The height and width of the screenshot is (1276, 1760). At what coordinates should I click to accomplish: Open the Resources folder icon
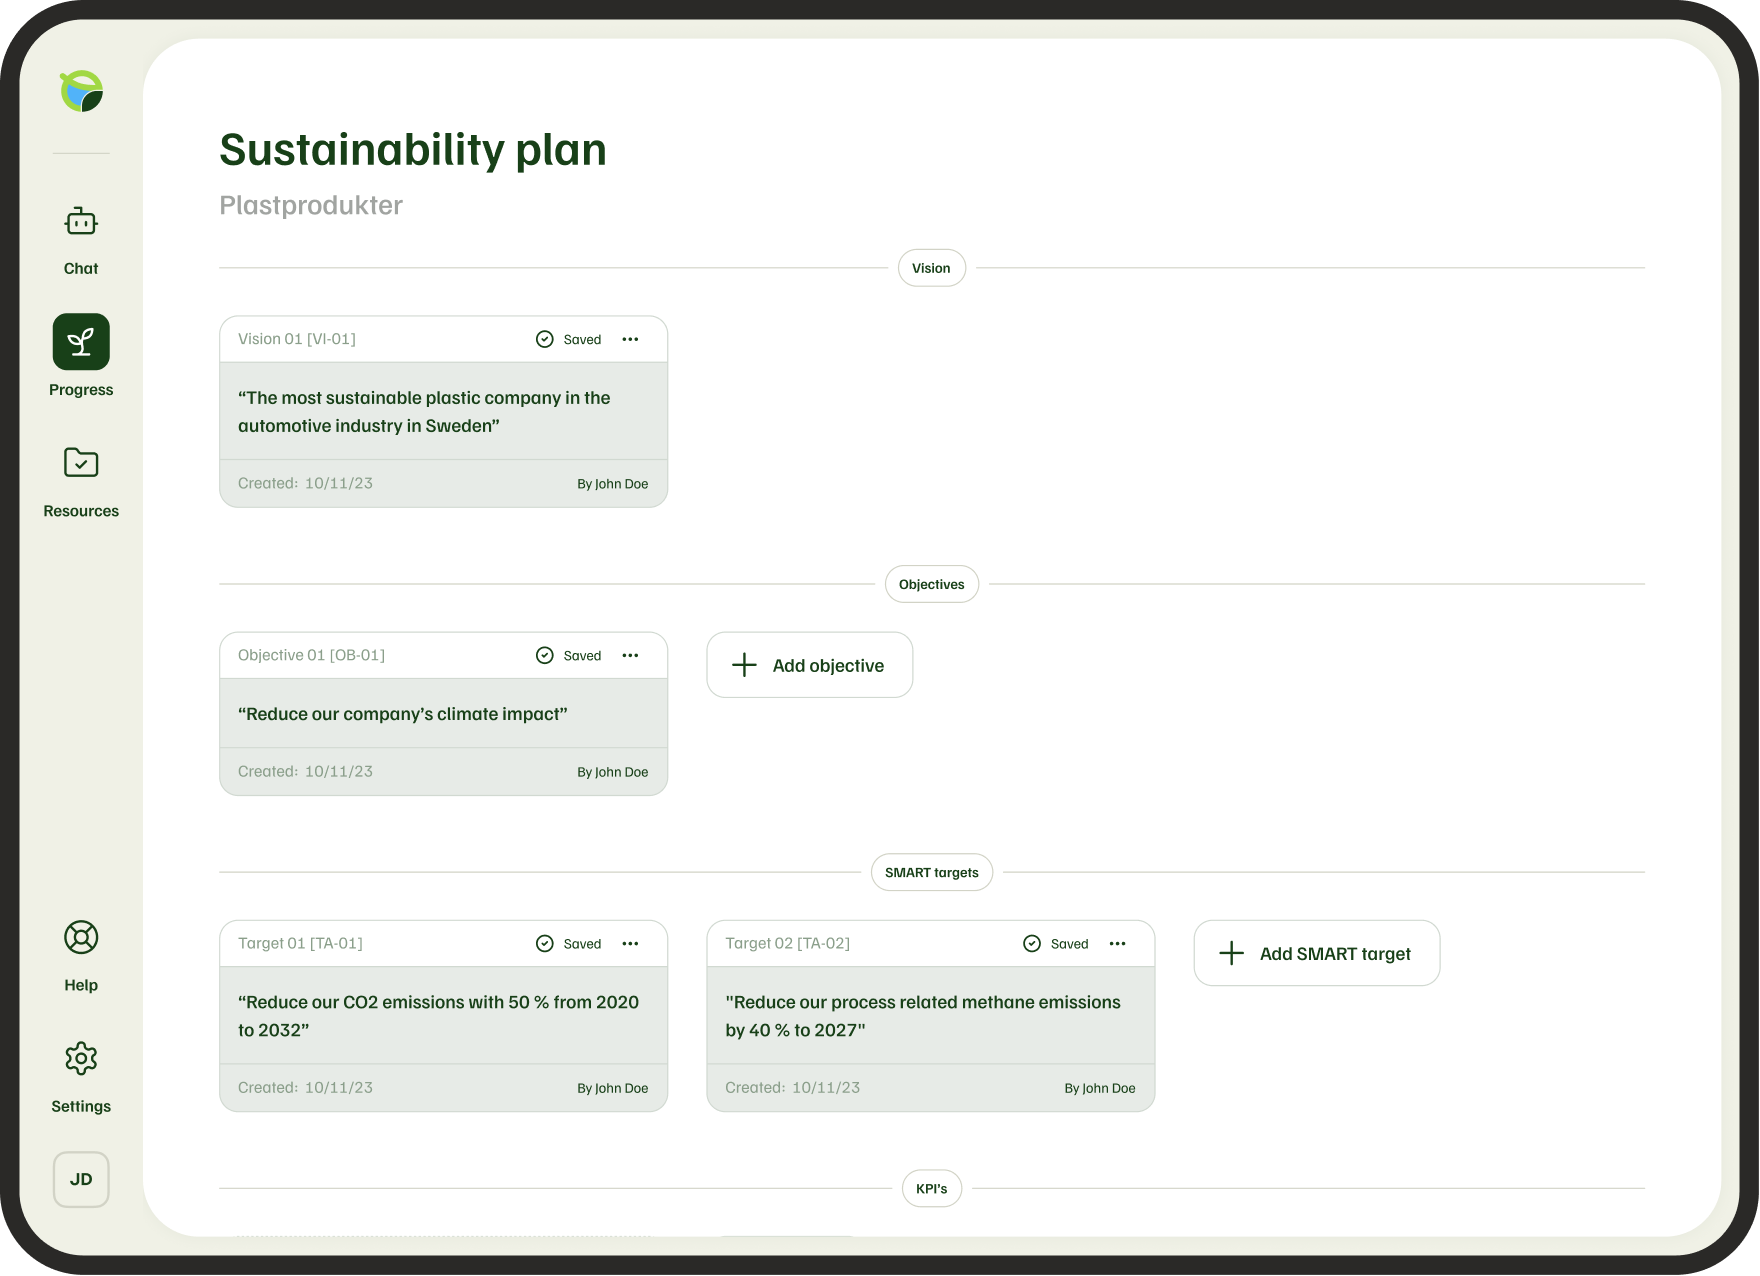(x=80, y=463)
